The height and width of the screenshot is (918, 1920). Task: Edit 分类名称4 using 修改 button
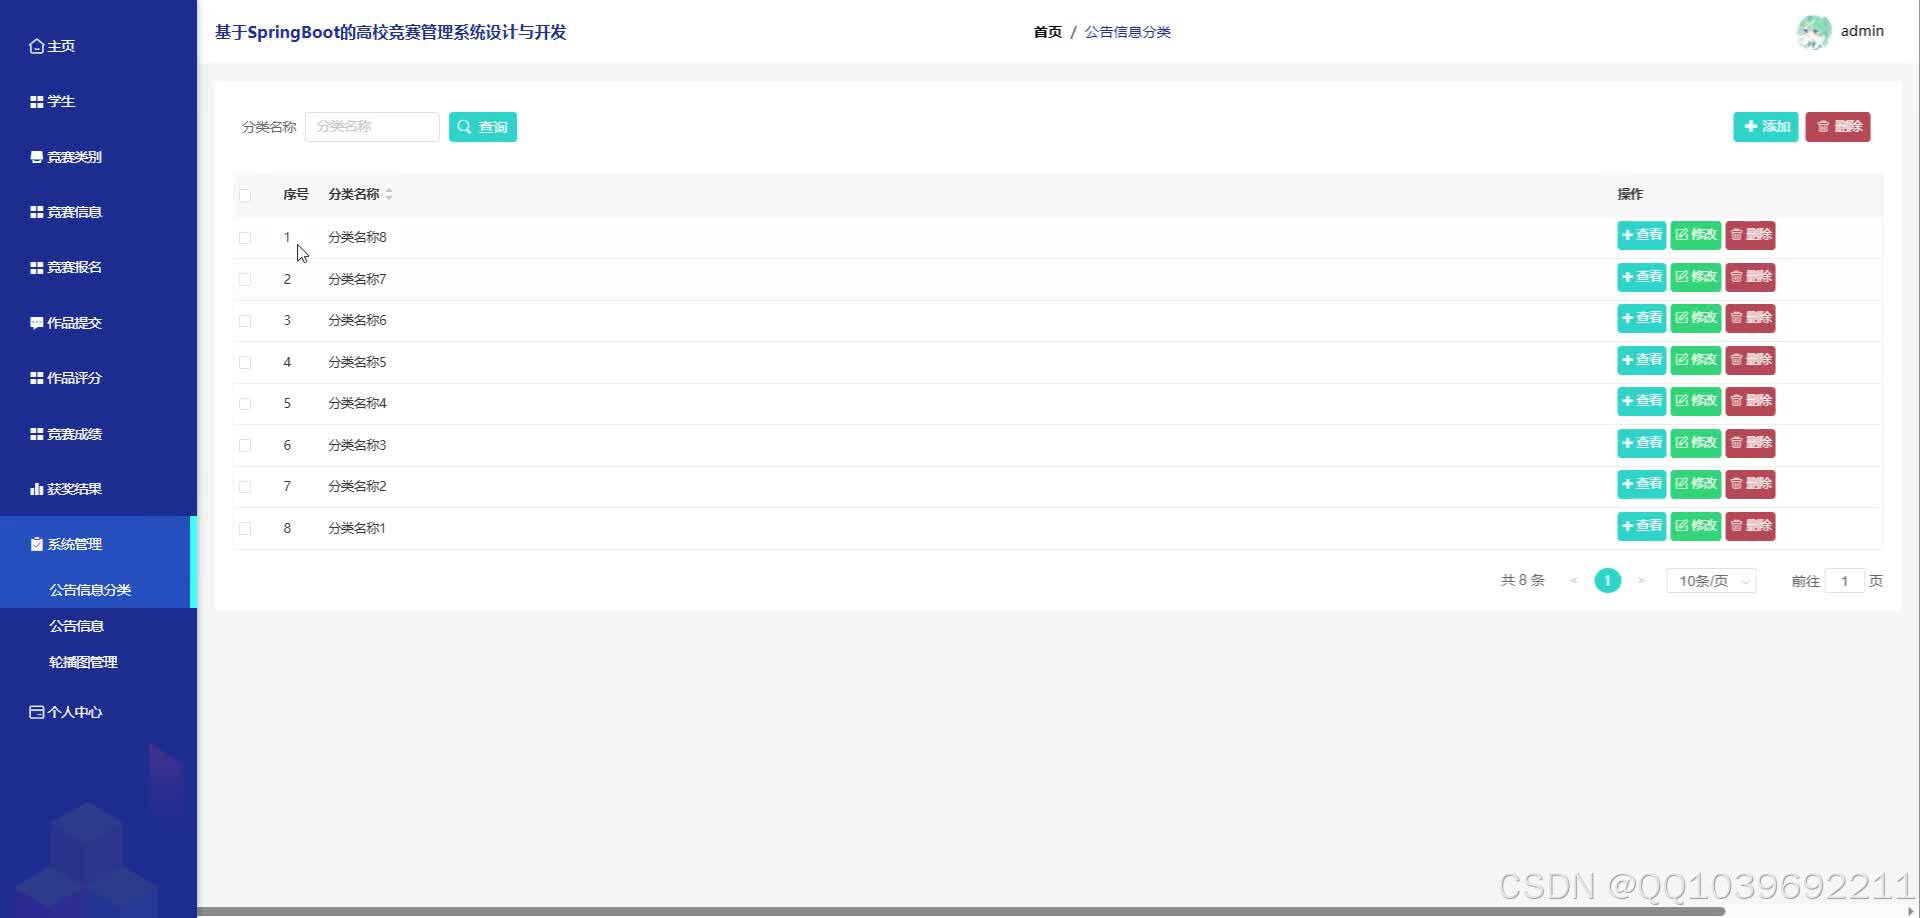click(1696, 401)
